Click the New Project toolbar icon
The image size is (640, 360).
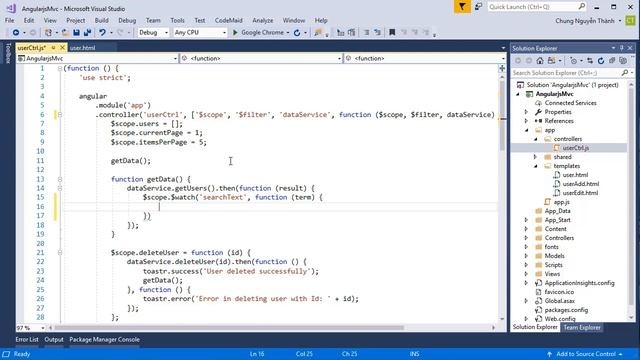(x=48, y=33)
